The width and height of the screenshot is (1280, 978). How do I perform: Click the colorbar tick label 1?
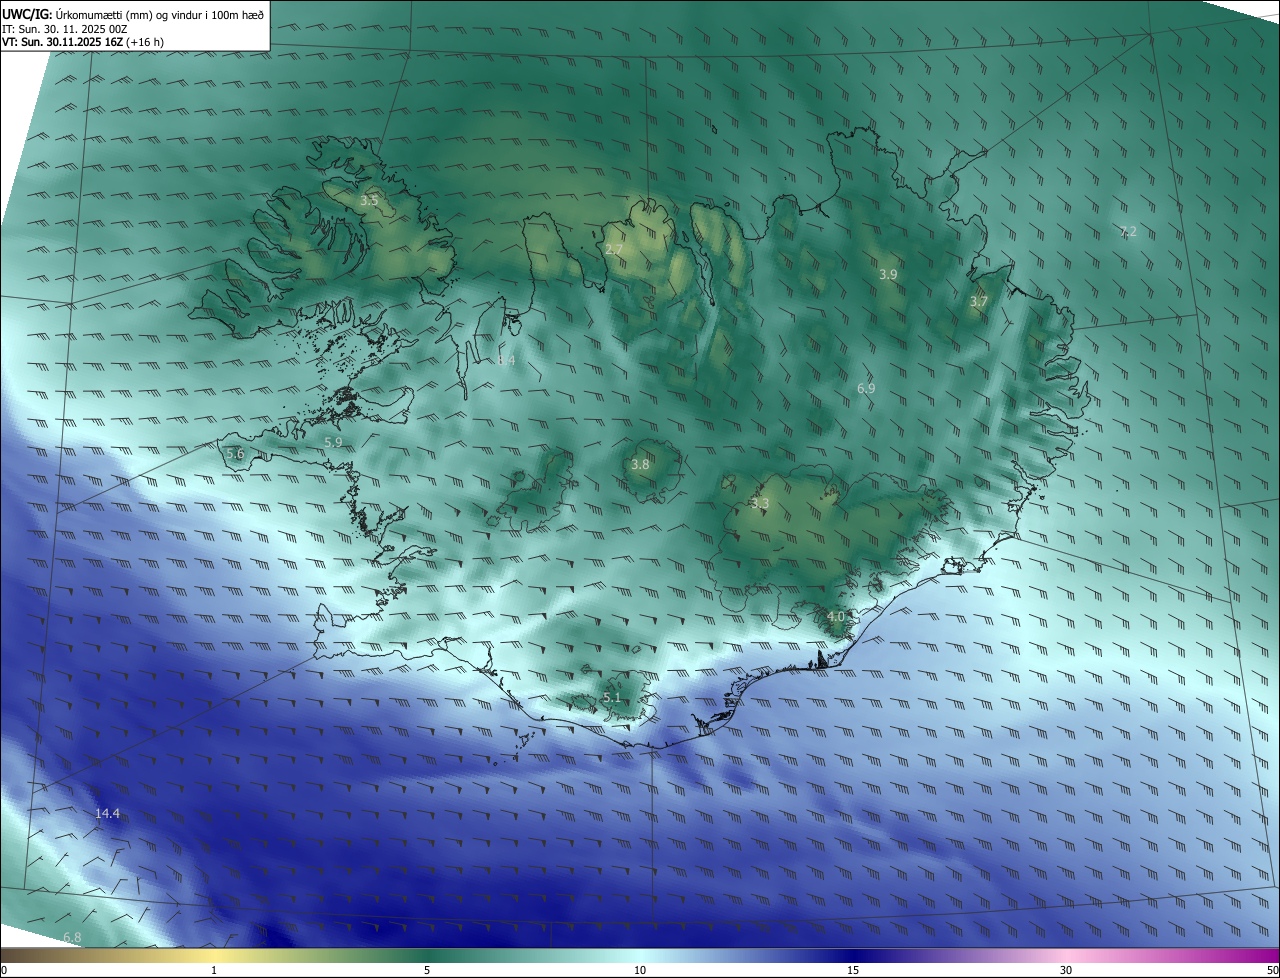point(214,970)
